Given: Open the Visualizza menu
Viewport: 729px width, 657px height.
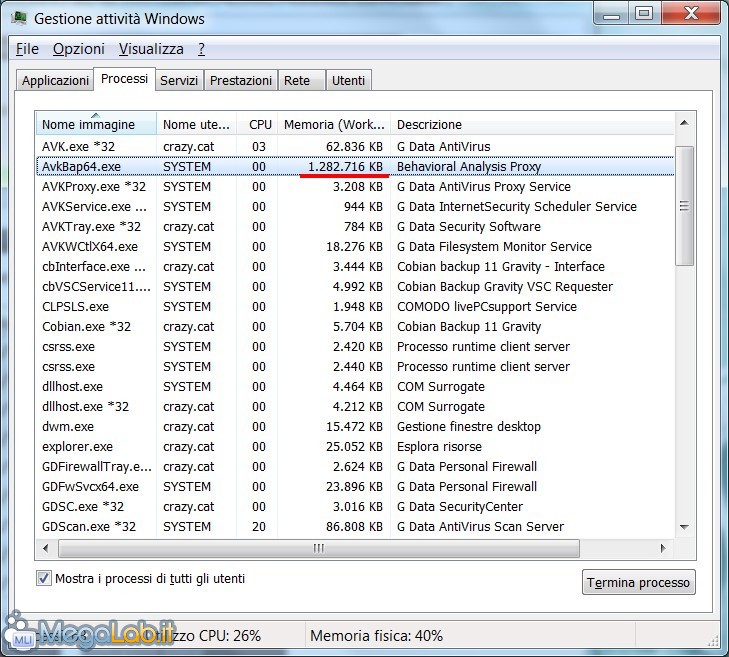Looking at the screenshot, I should [x=151, y=49].
